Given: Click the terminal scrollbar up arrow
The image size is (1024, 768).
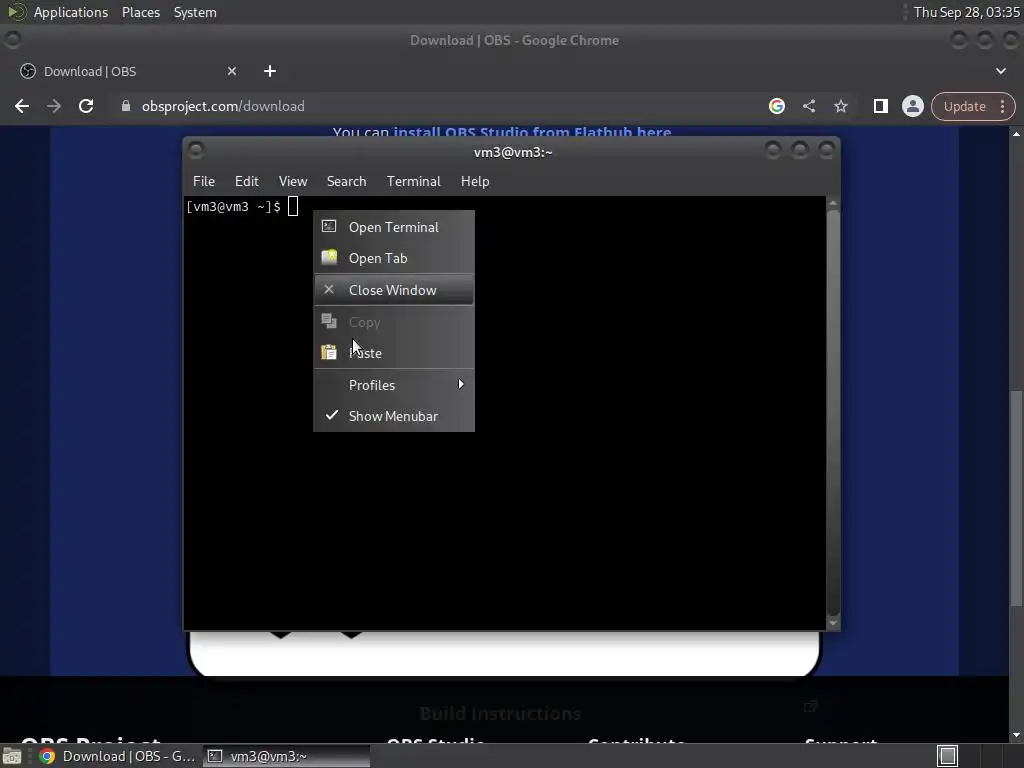Looking at the screenshot, I should click(833, 204).
